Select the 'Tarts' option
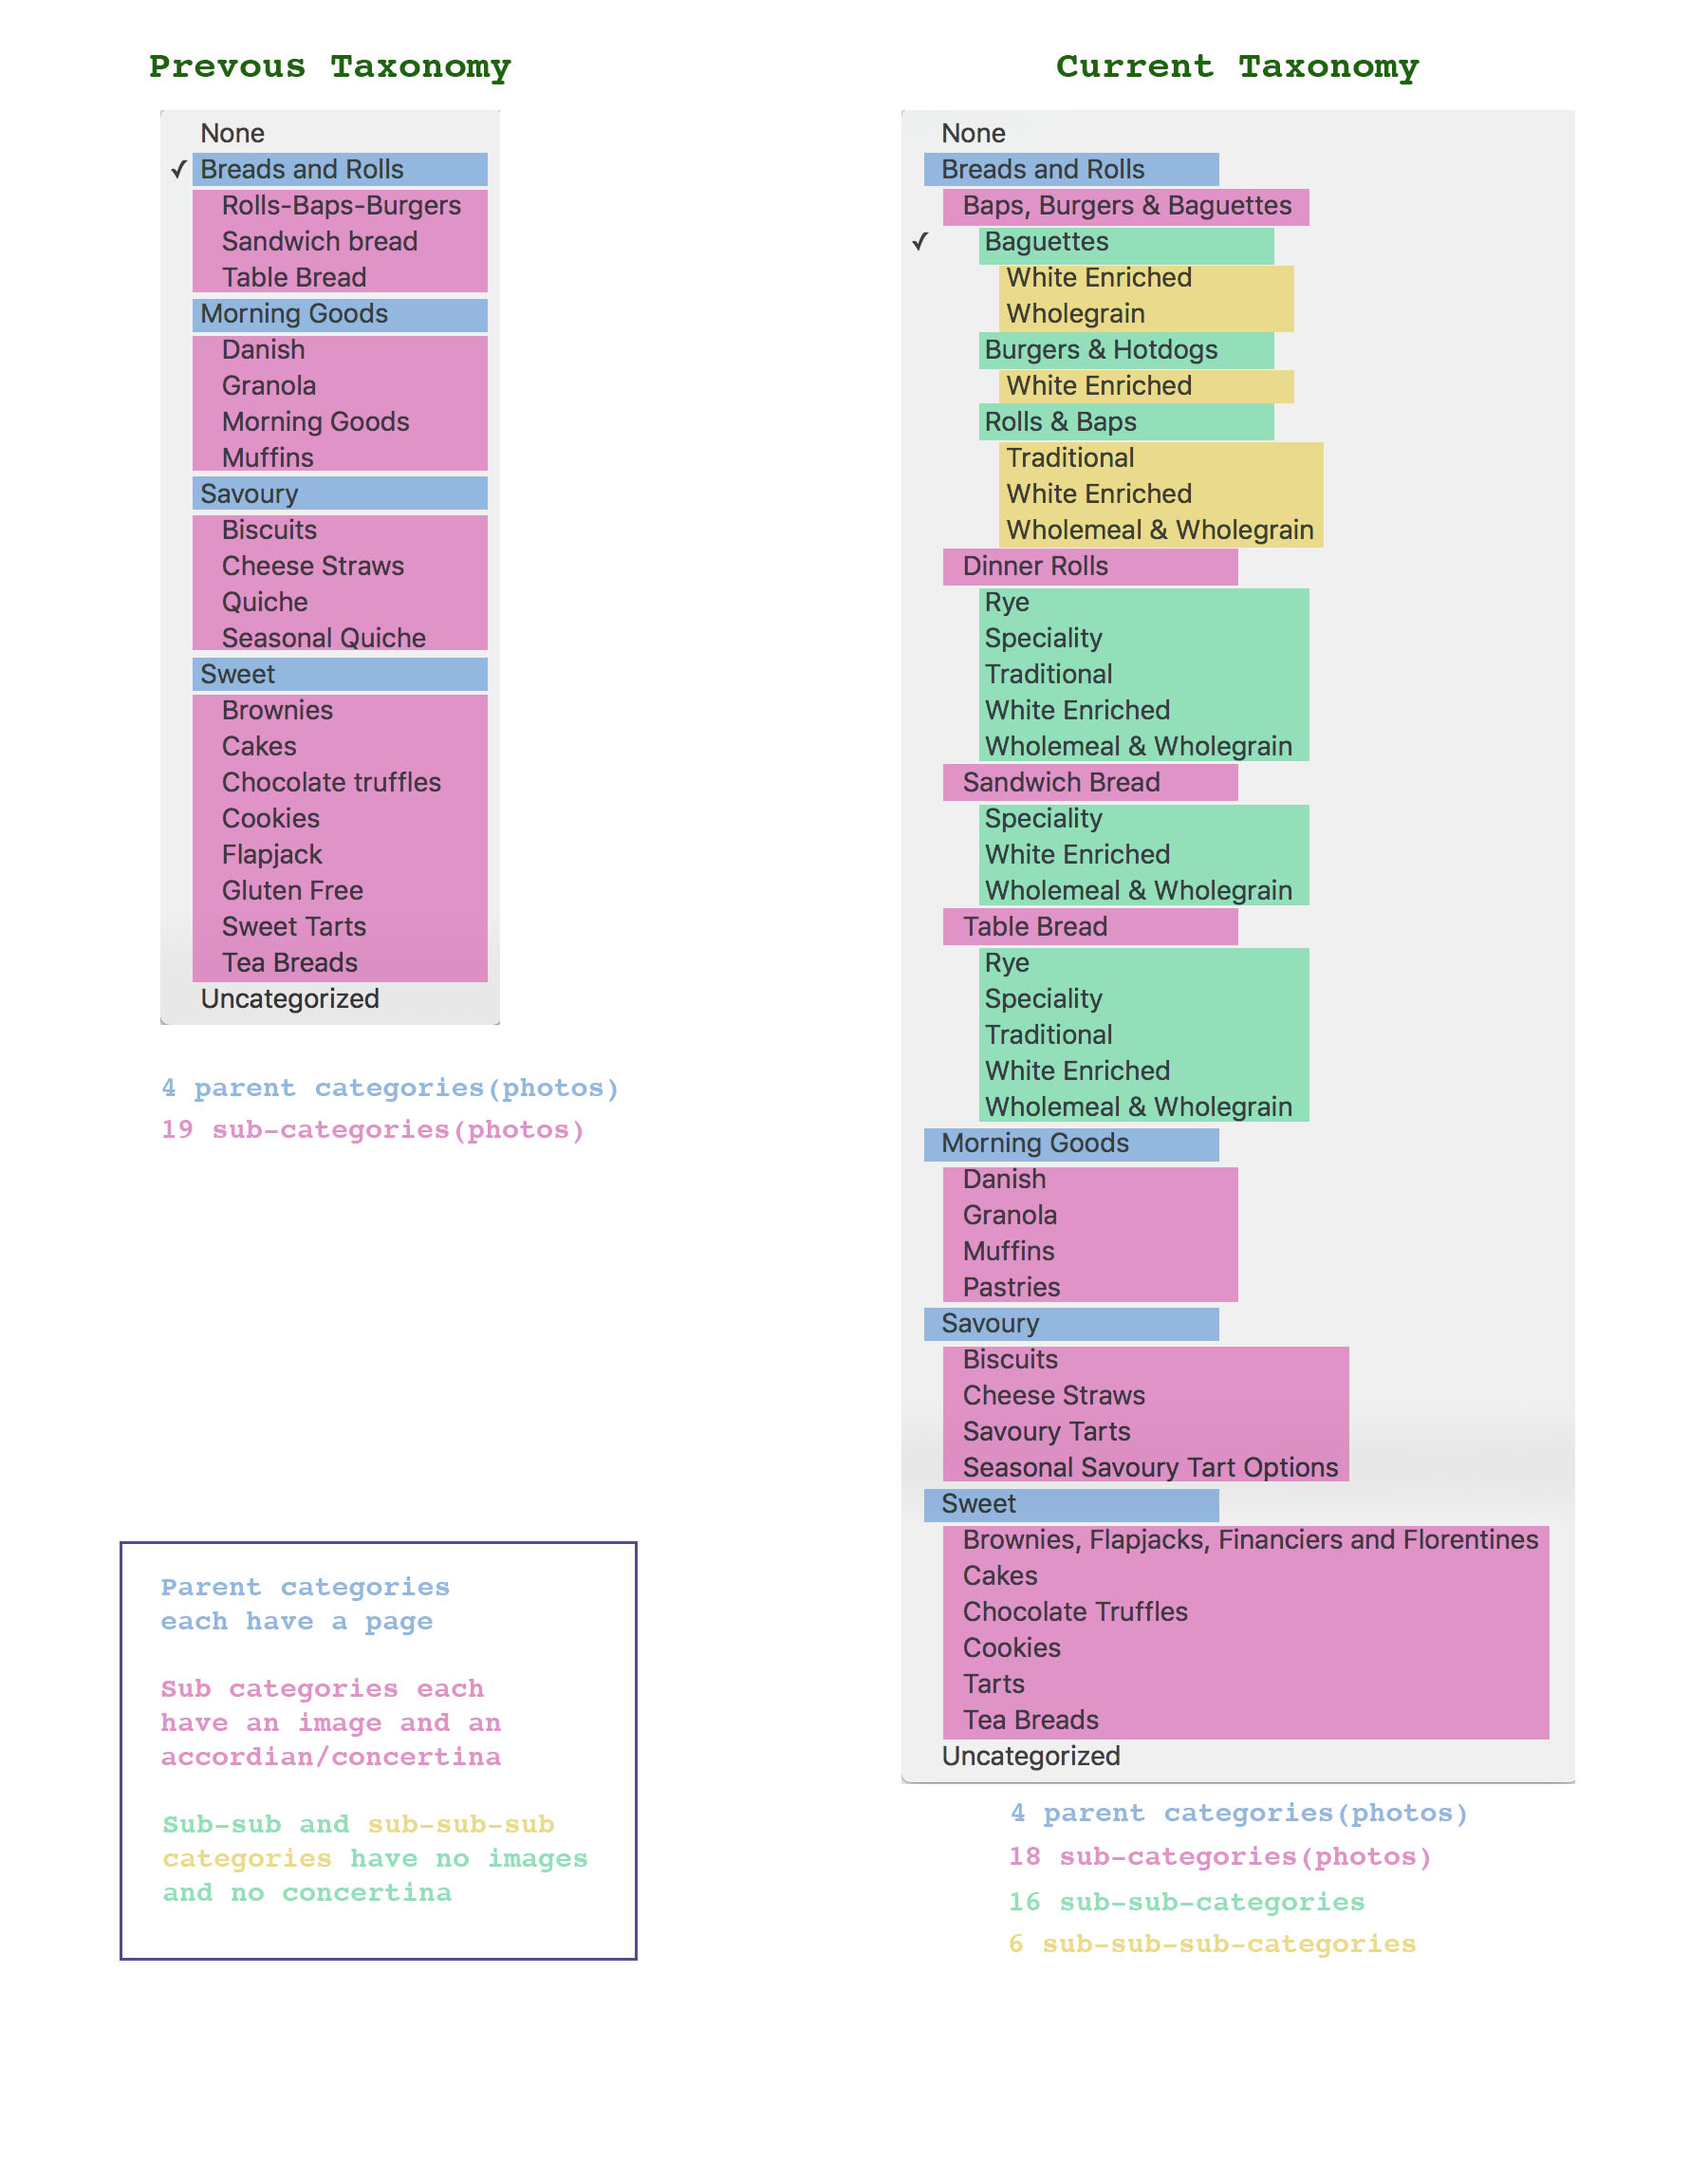The image size is (1708, 2159). point(993,1683)
